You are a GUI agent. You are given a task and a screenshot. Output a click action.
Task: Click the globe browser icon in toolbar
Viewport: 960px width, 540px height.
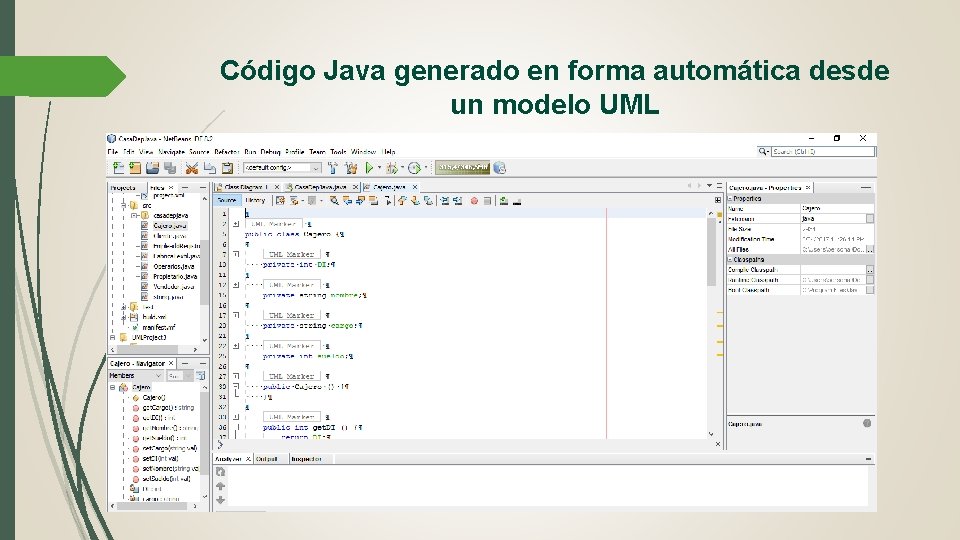pyautogui.click(x=500, y=168)
